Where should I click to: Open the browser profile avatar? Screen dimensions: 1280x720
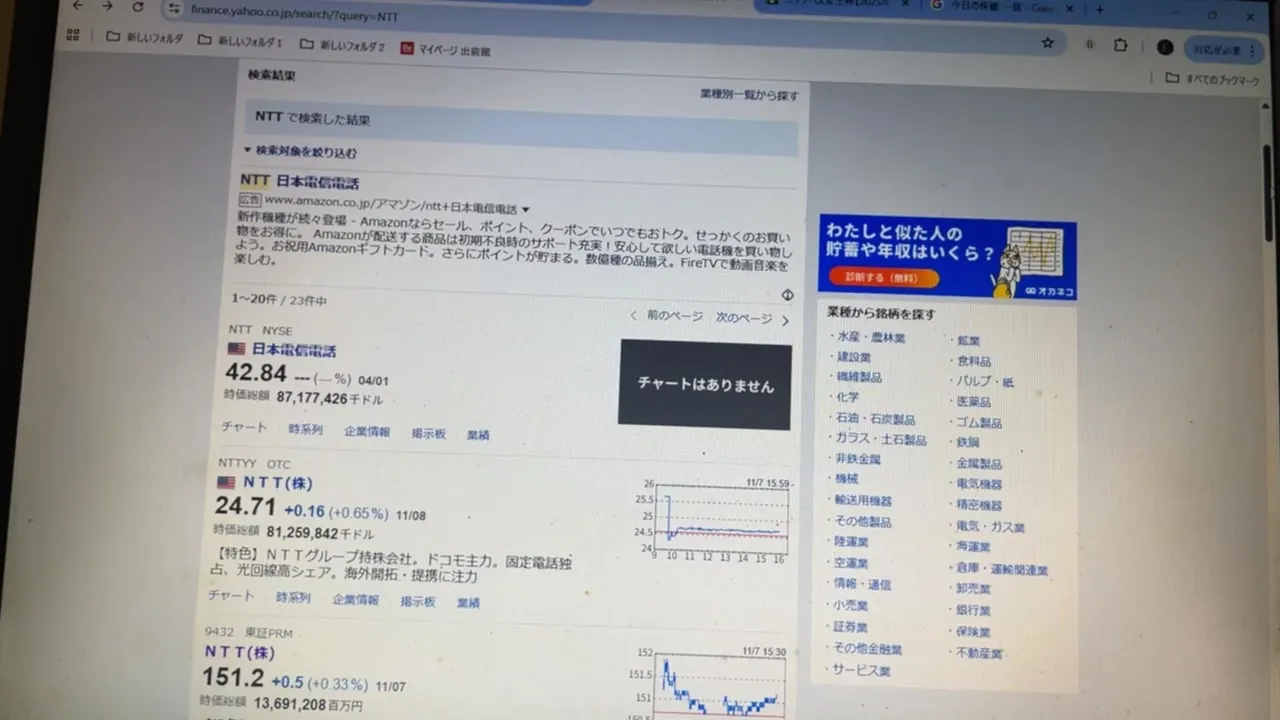(1164, 47)
